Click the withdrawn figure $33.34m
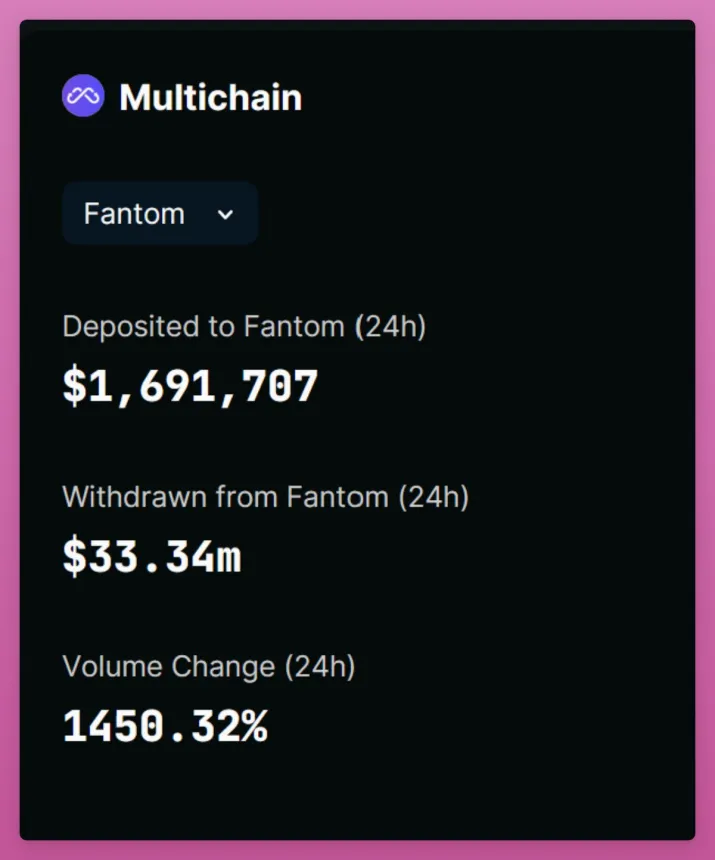The height and width of the screenshot is (860, 715). point(150,557)
